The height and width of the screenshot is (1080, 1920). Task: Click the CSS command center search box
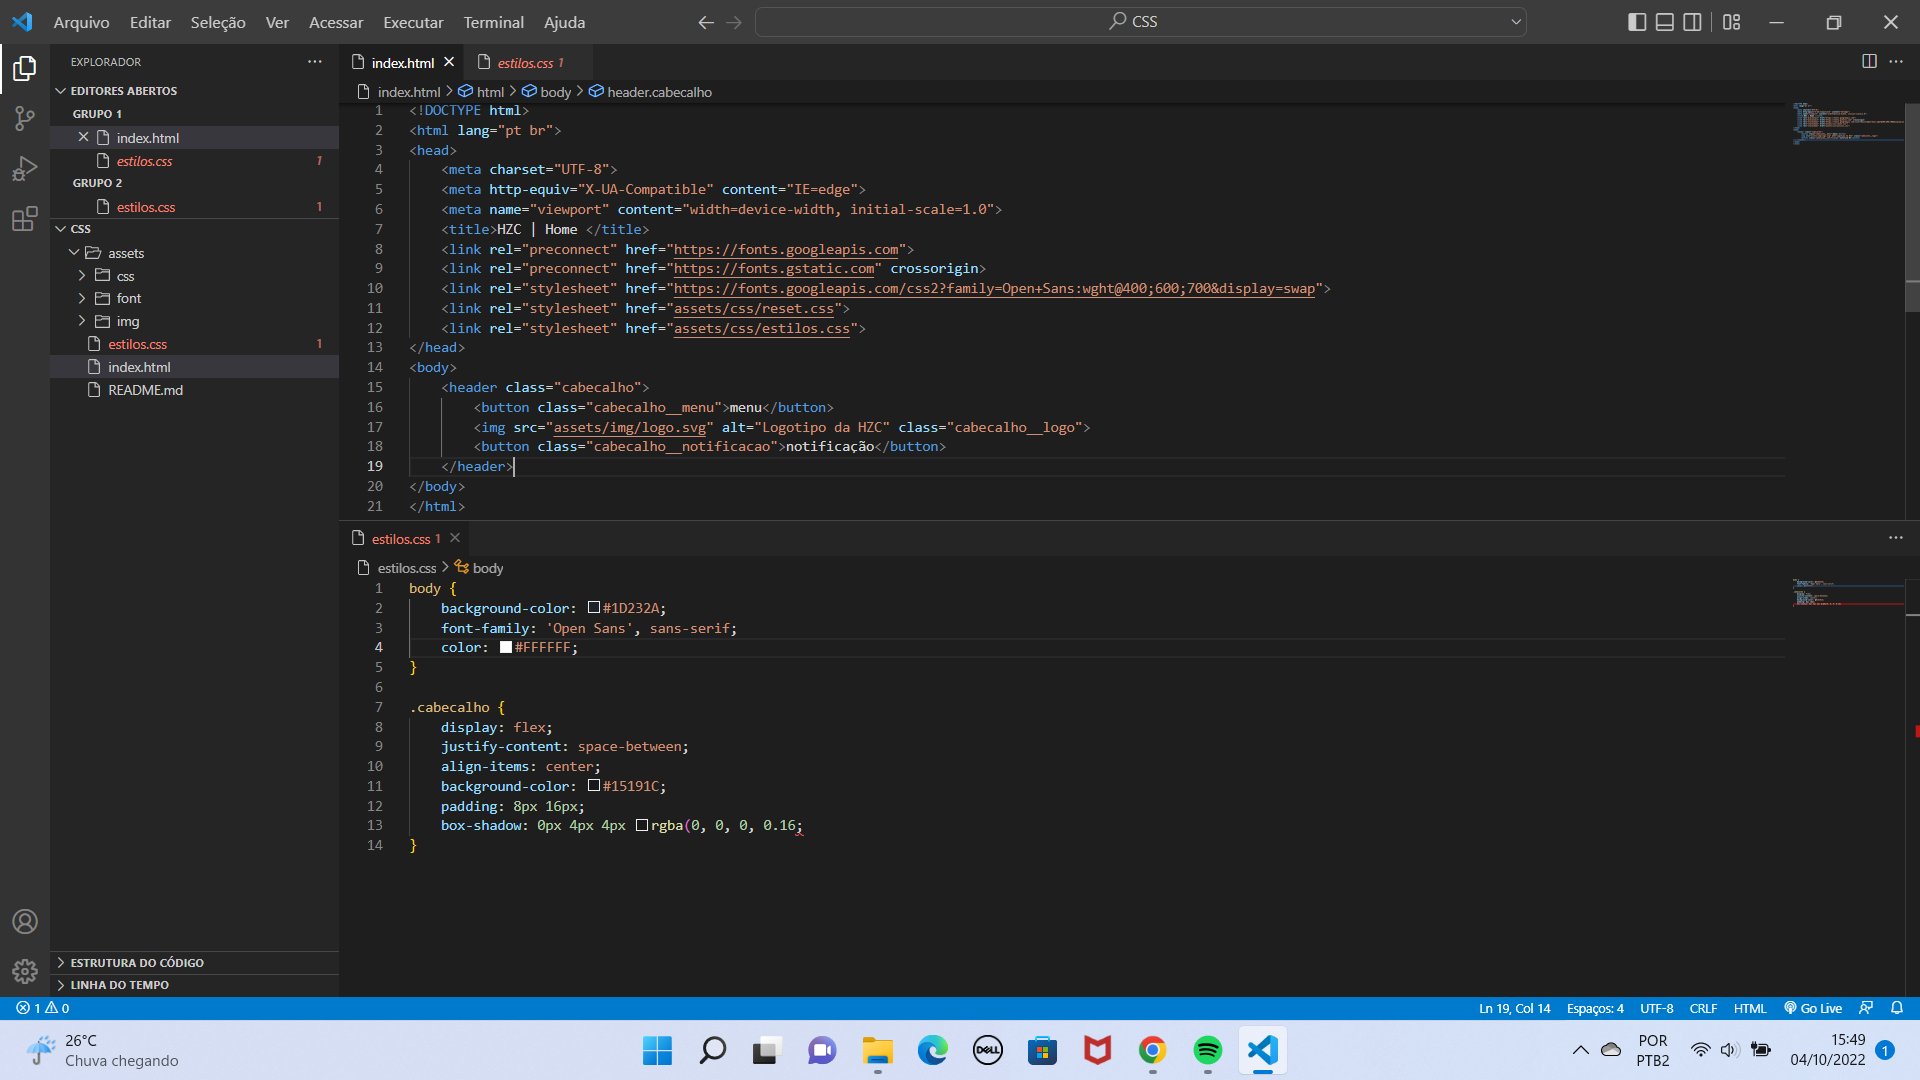pyautogui.click(x=1140, y=22)
